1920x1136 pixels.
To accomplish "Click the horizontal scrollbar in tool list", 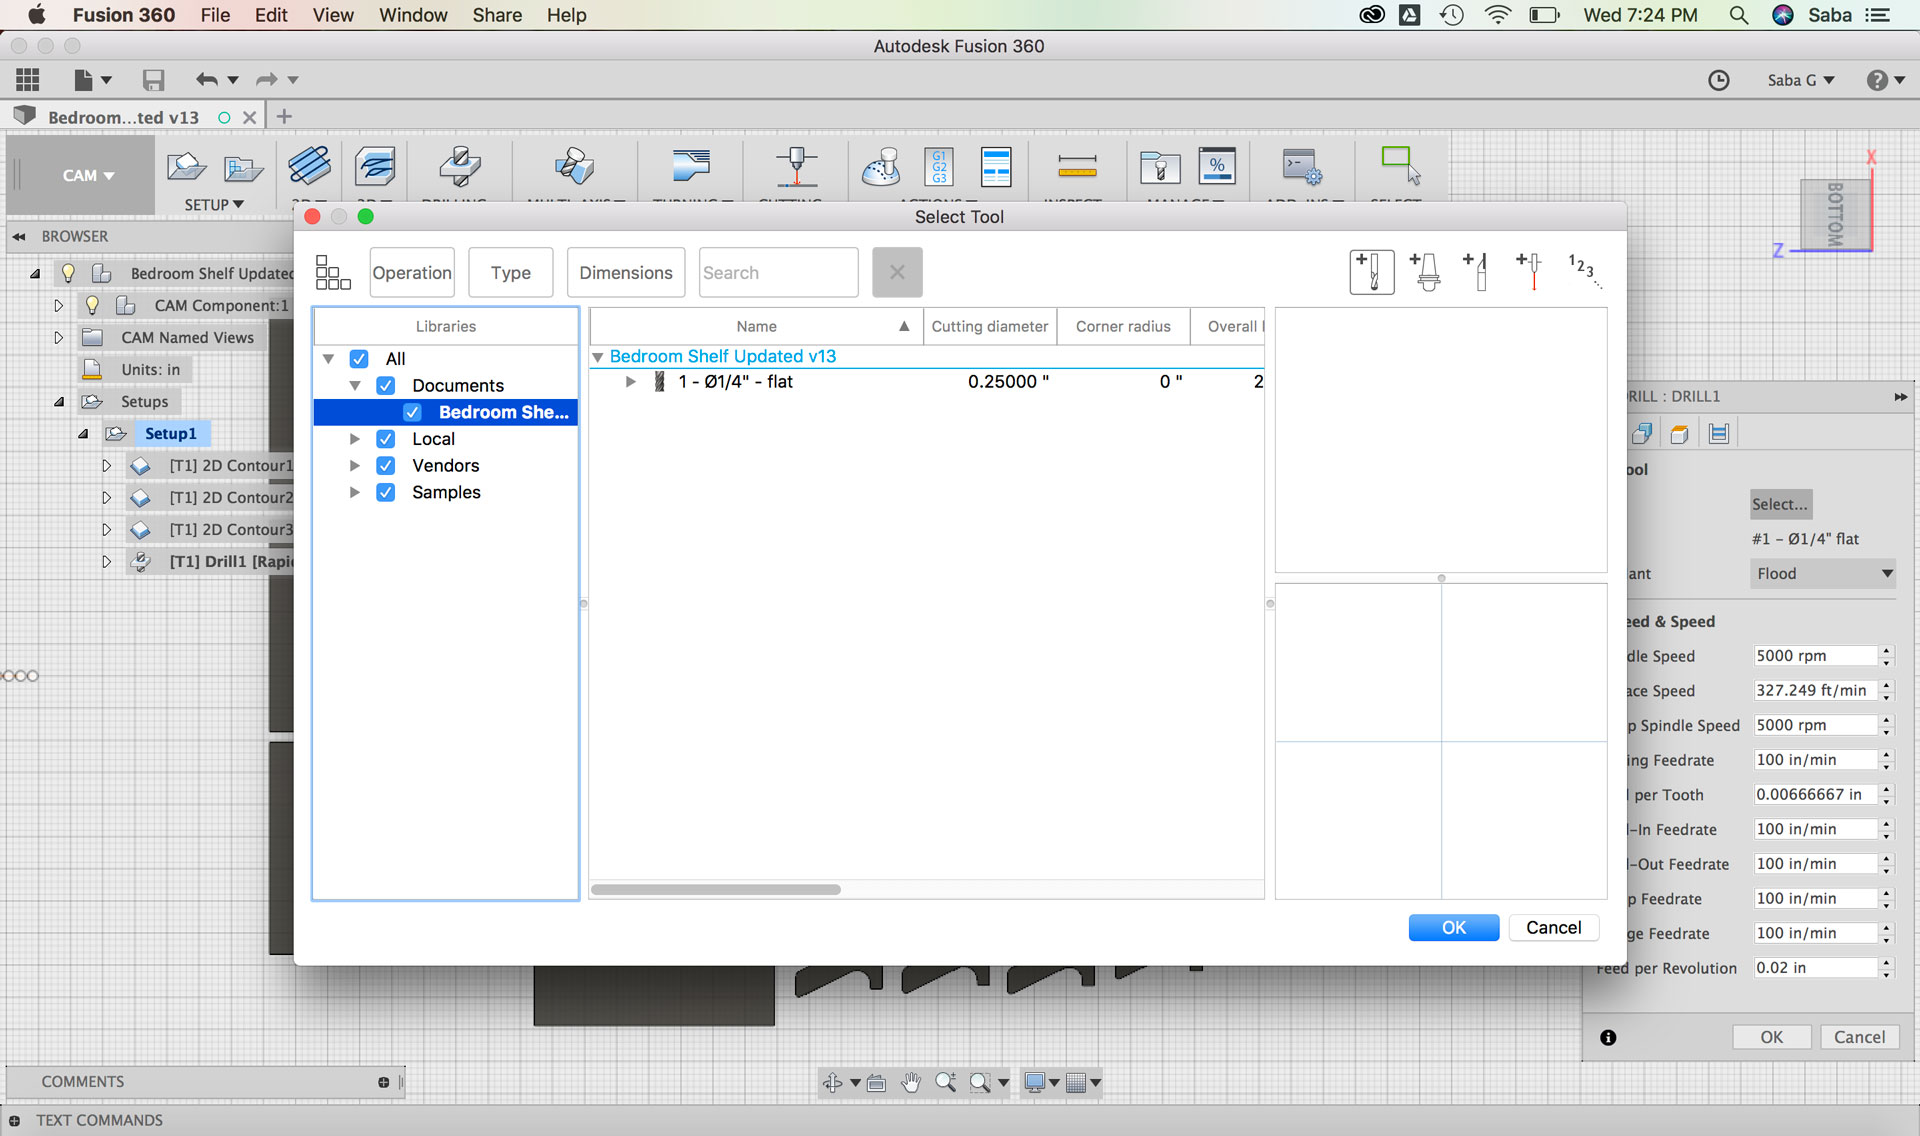I will 716,890.
